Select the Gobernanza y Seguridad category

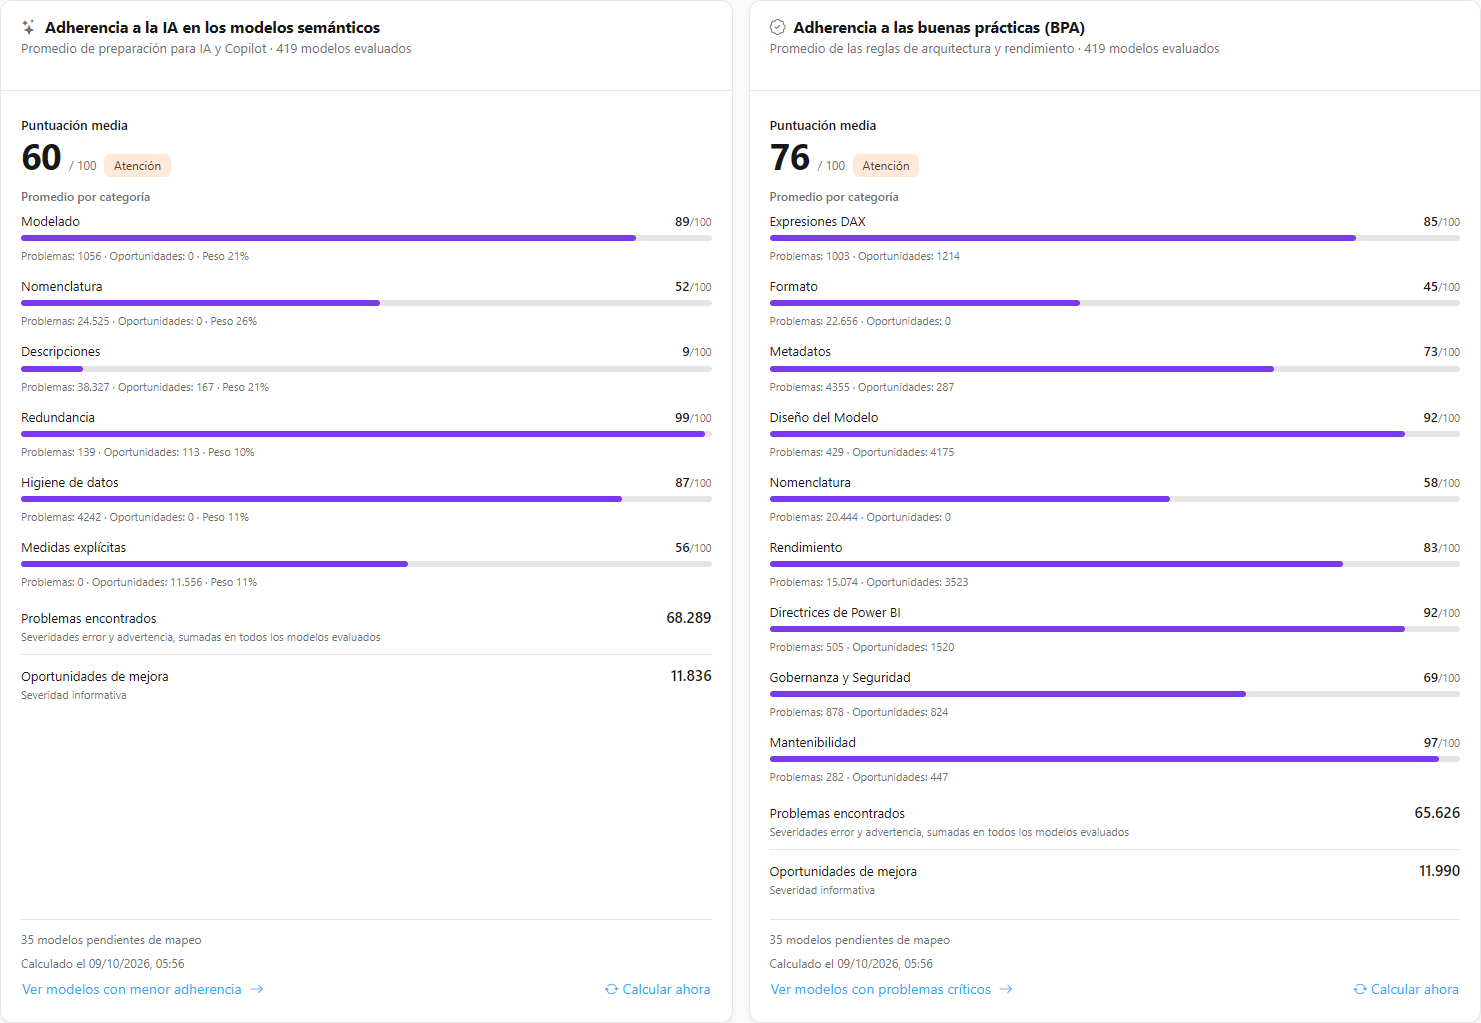coord(840,677)
